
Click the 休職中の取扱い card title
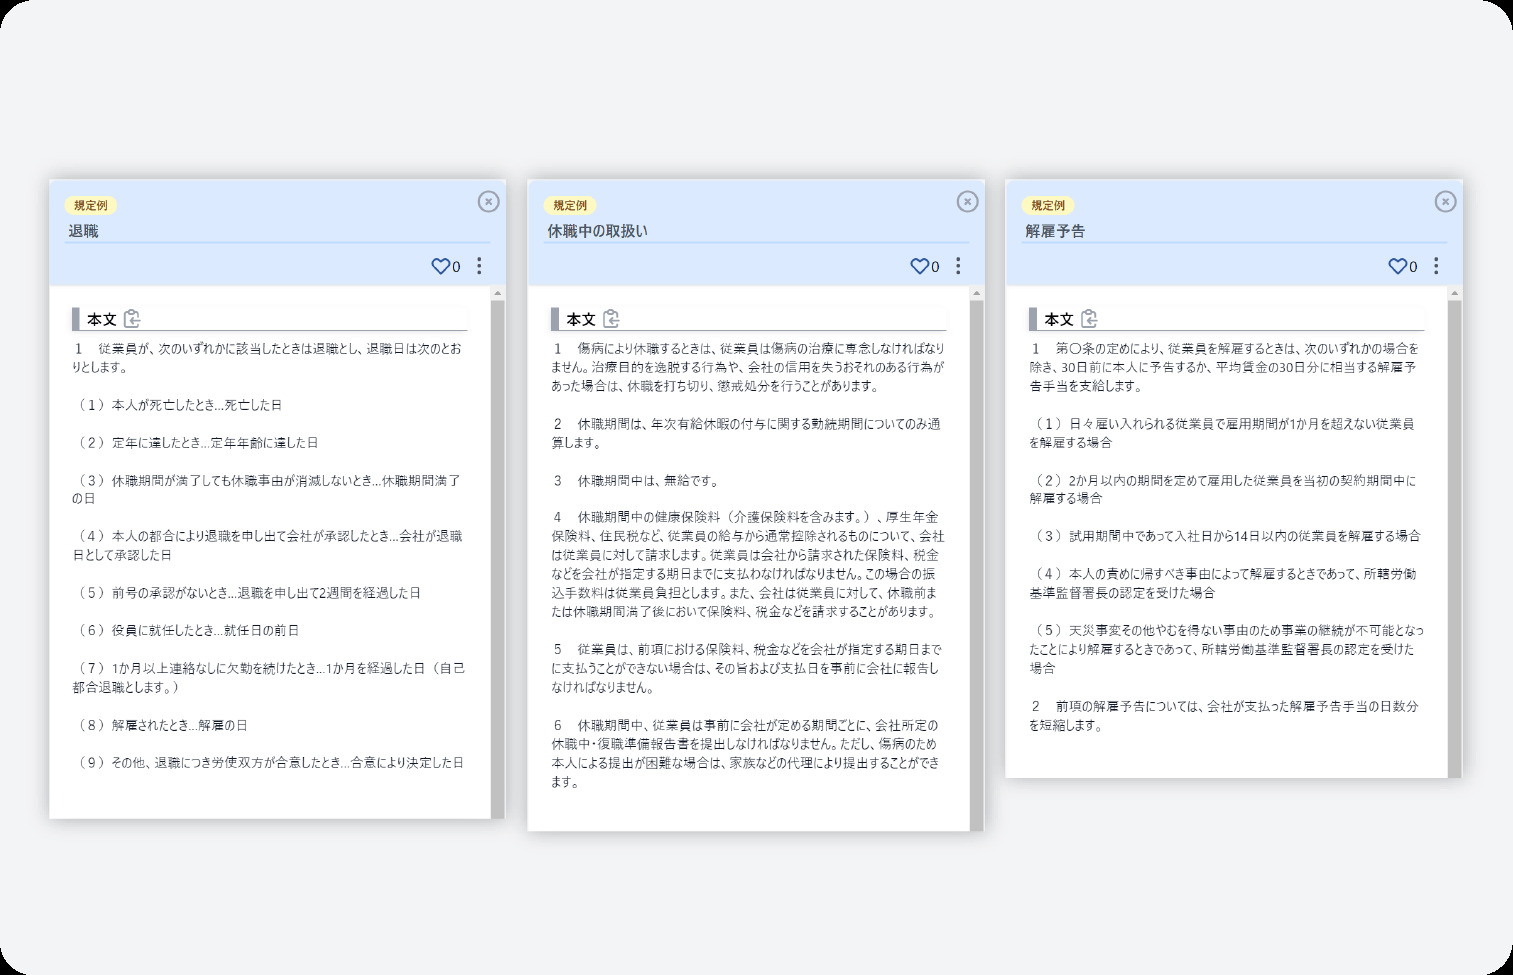tap(597, 231)
